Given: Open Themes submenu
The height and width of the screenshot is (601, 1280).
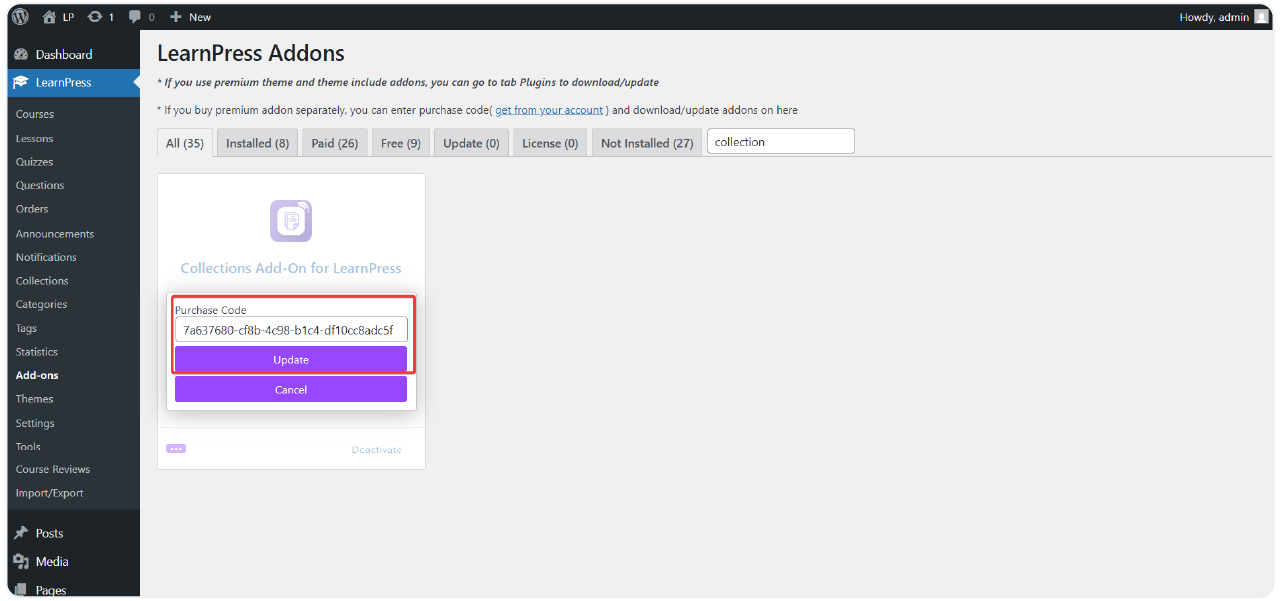Looking at the screenshot, I should pos(35,399).
